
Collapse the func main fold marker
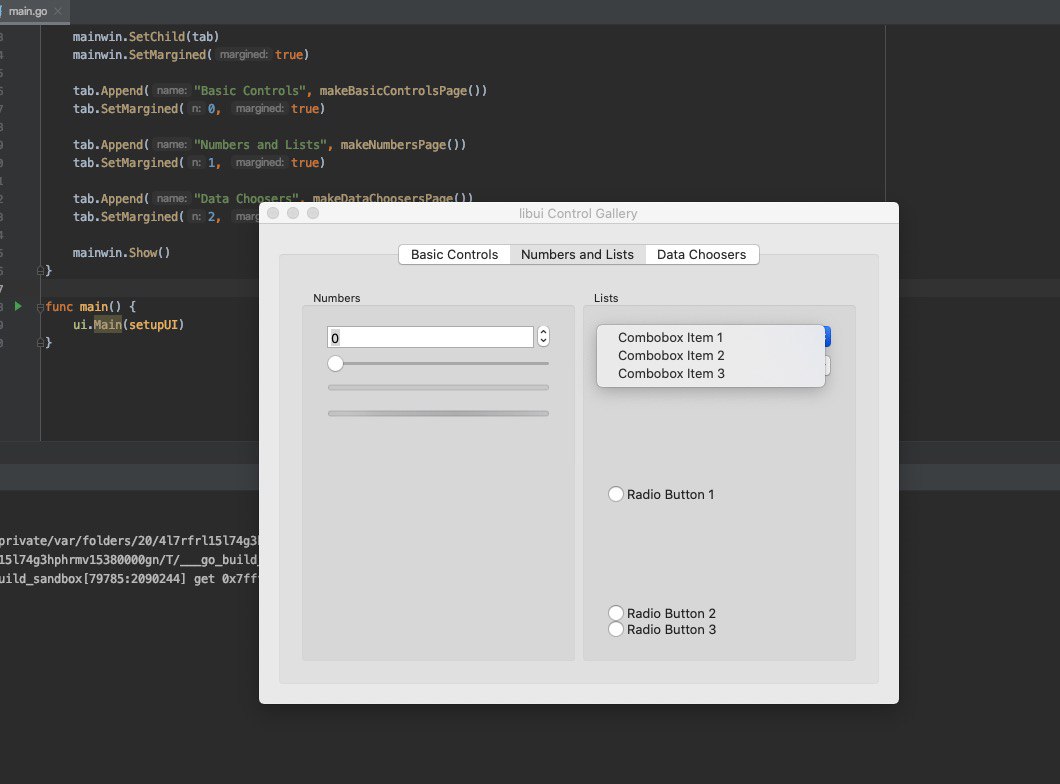(40, 307)
